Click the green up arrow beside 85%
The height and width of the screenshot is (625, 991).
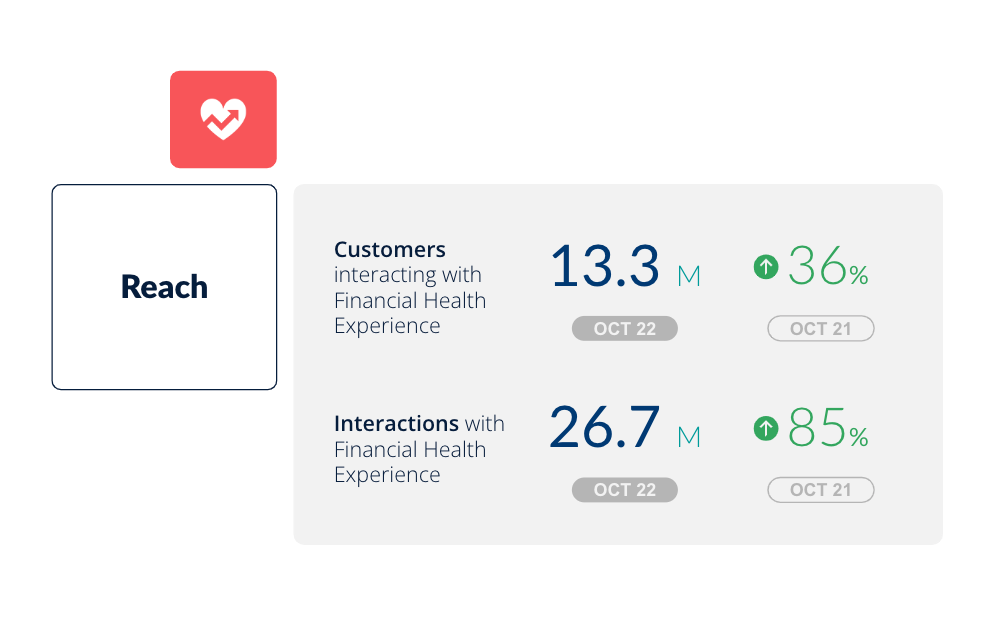[x=766, y=429]
